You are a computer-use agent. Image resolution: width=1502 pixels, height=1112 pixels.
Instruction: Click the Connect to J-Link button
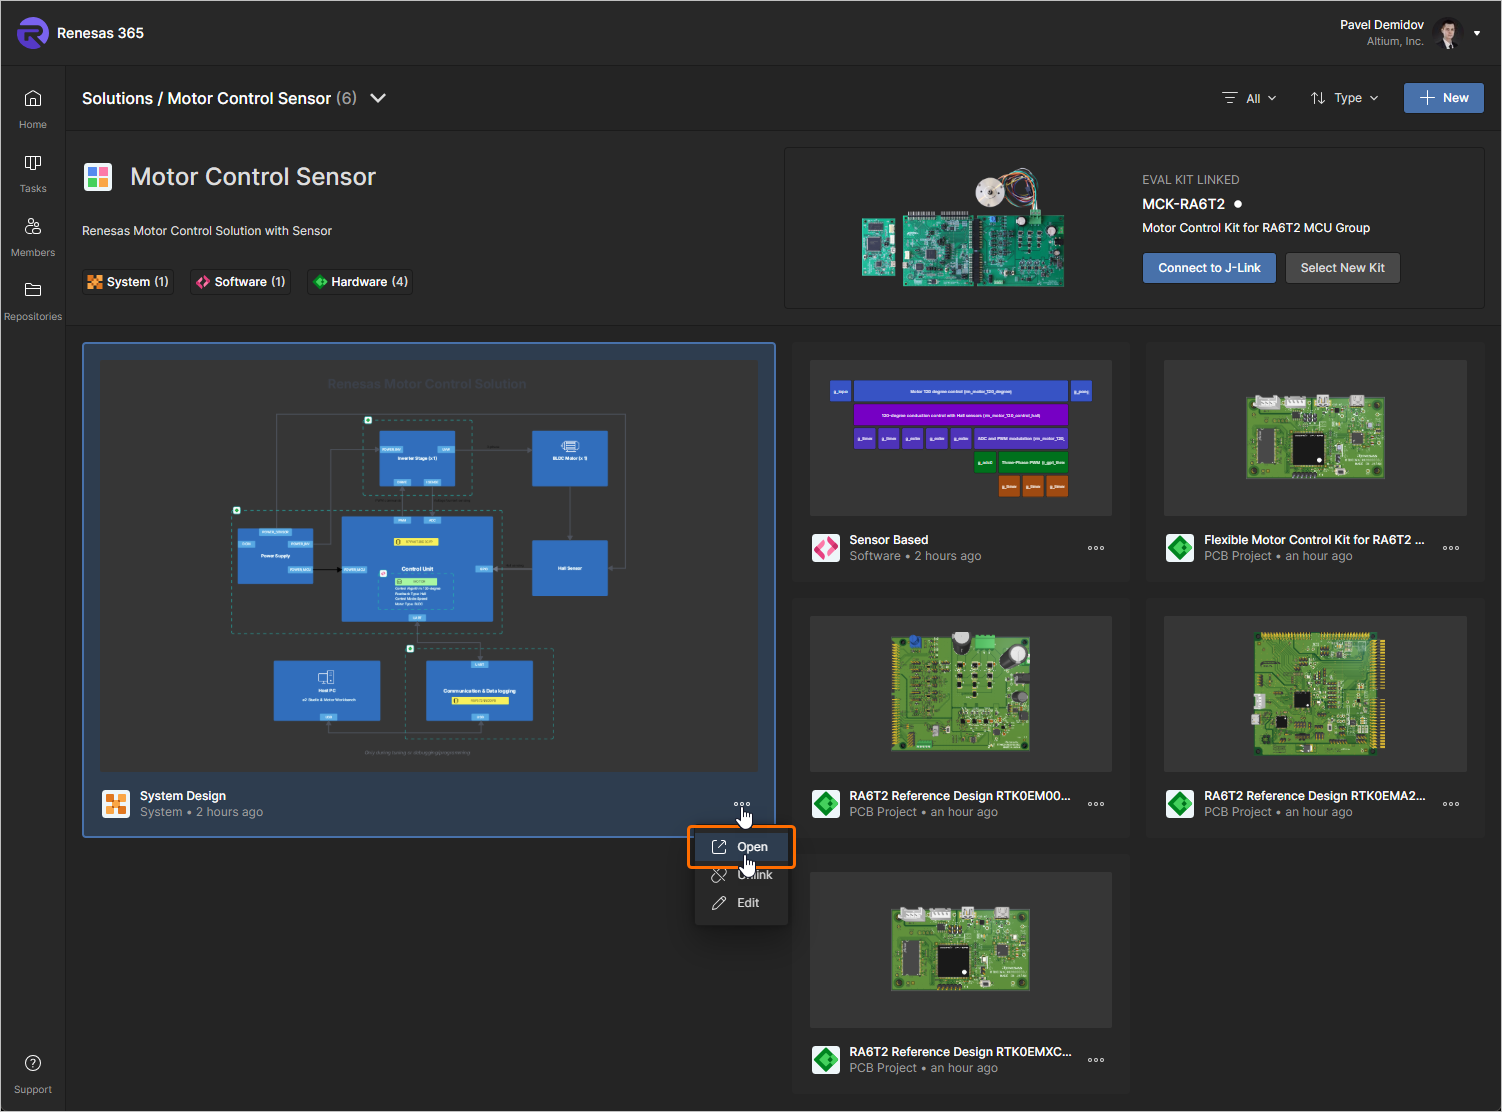(x=1209, y=268)
